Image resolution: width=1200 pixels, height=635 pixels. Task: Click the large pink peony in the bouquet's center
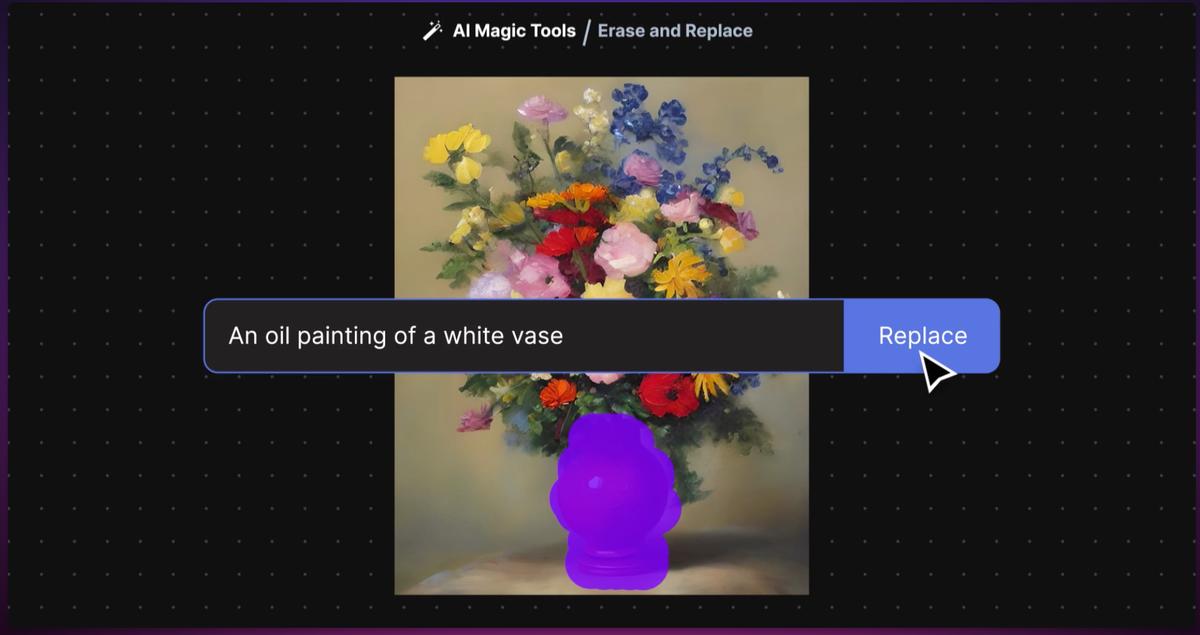(x=625, y=249)
